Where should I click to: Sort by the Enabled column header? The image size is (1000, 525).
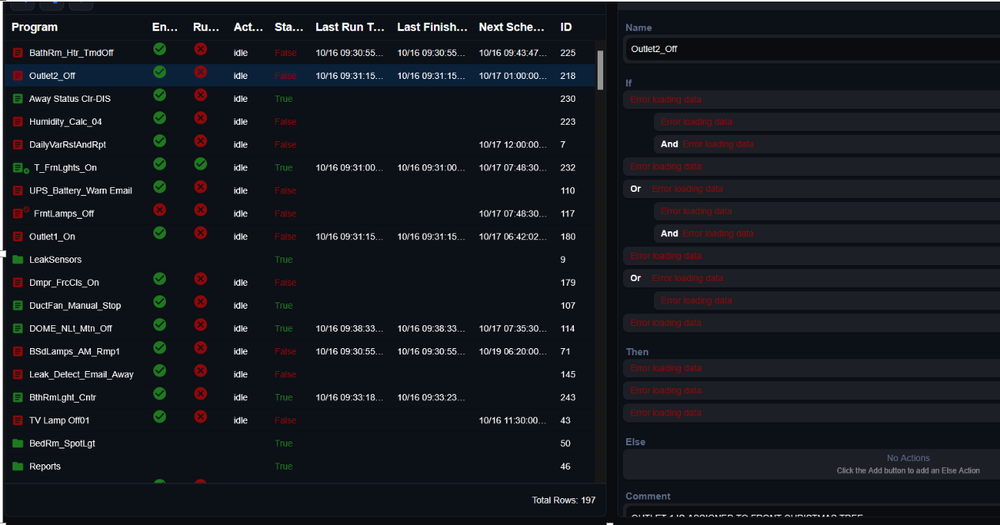(x=165, y=27)
